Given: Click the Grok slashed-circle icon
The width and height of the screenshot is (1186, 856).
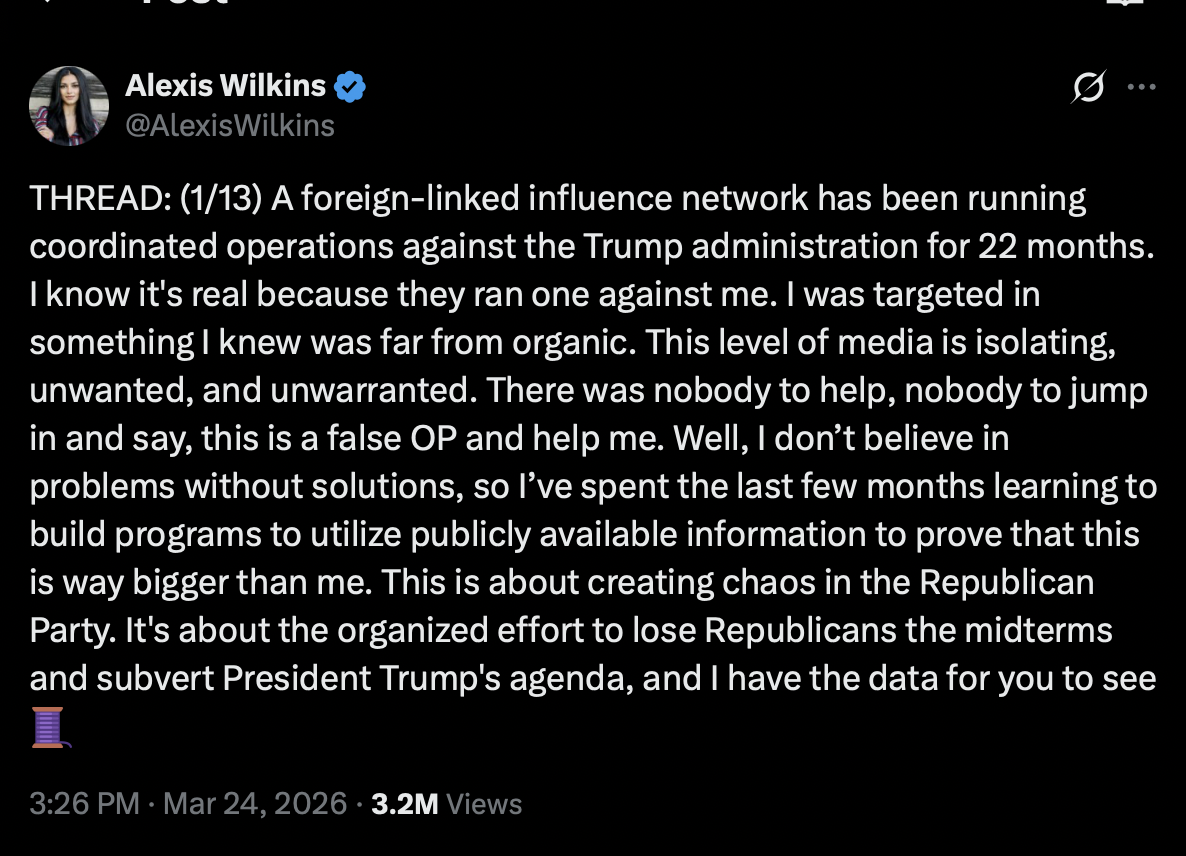Looking at the screenshot, I should (1088, 88).
